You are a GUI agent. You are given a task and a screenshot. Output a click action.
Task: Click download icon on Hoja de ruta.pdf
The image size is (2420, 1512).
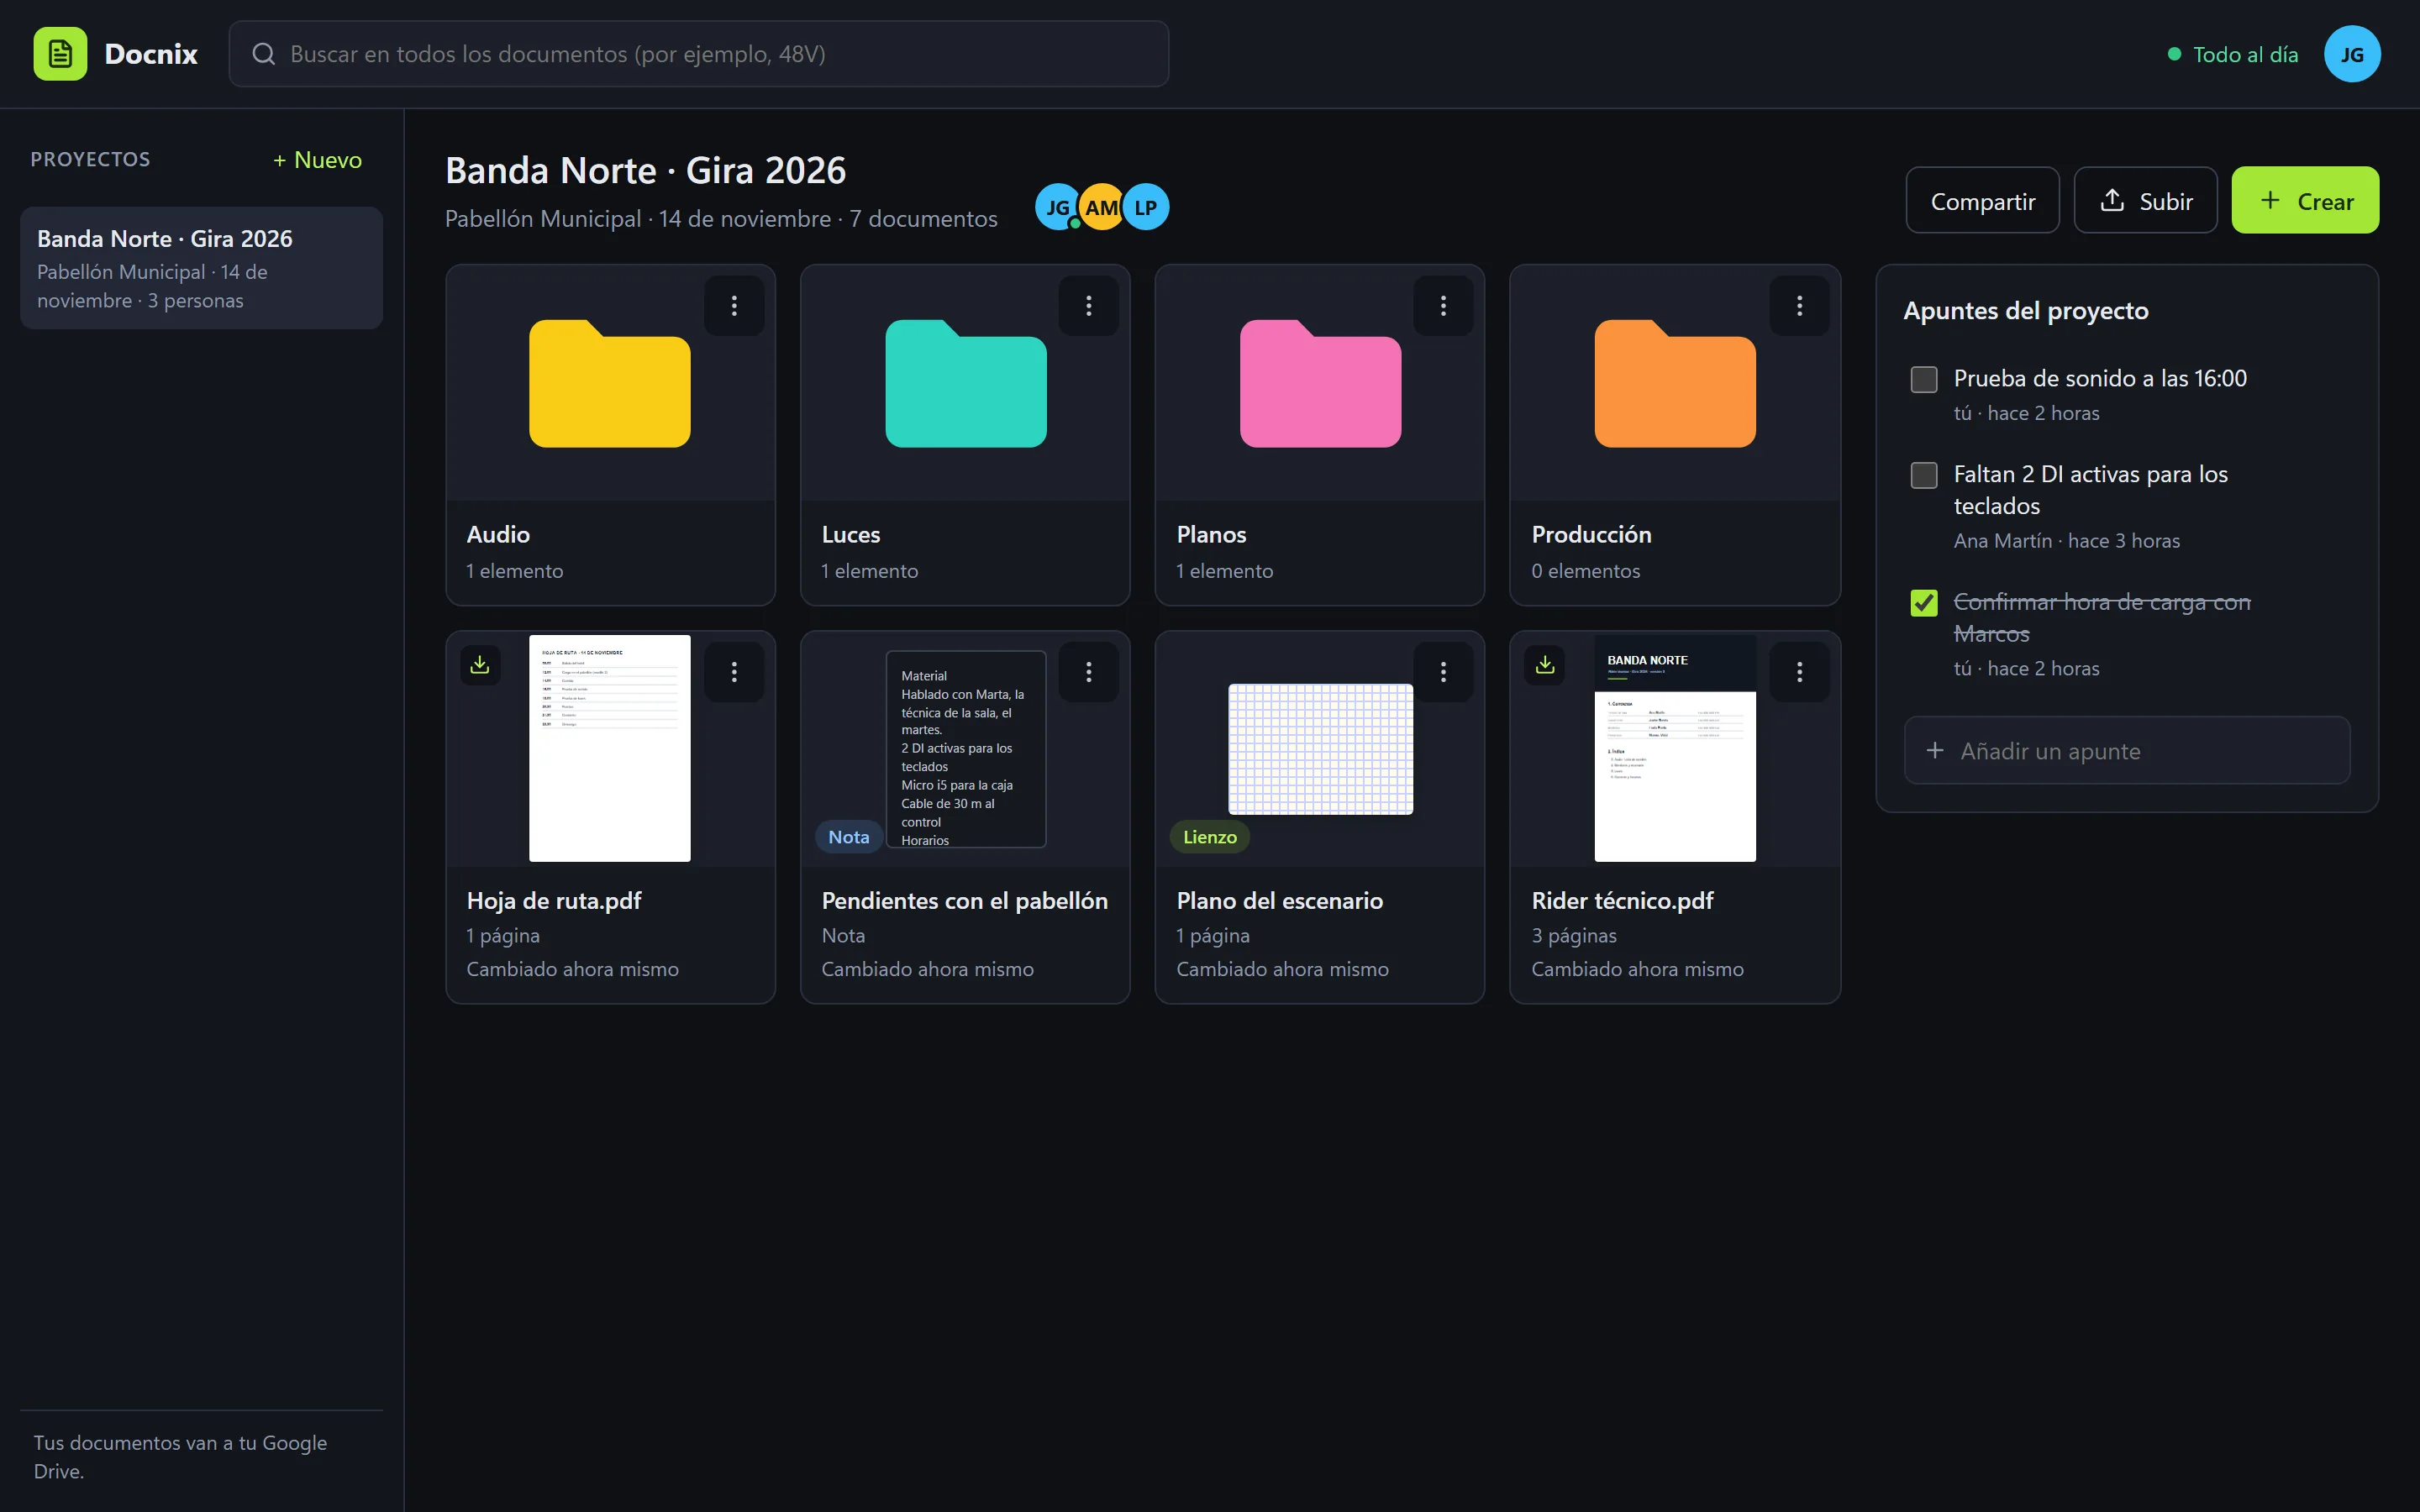click(x=480, y=665)
